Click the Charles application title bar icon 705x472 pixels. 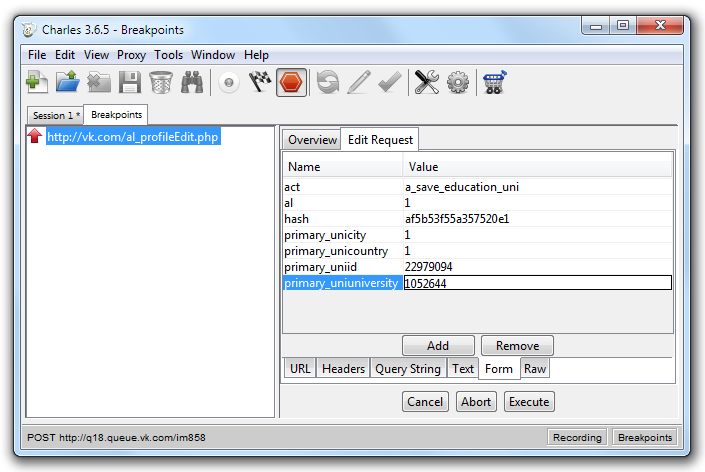coord(28,30)
